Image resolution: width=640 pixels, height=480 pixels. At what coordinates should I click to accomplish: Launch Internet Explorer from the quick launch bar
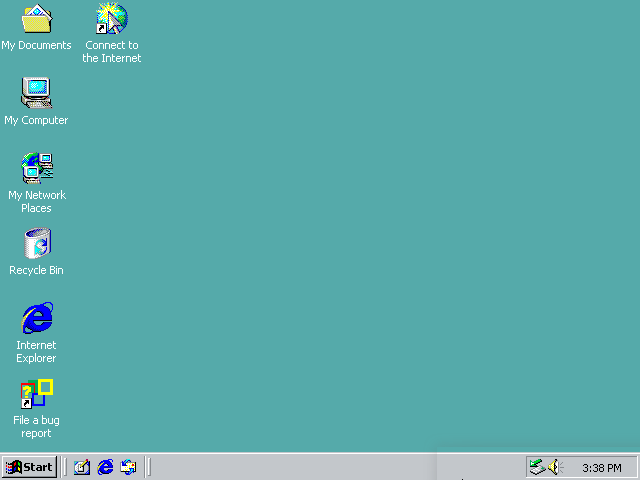point(105,467)
